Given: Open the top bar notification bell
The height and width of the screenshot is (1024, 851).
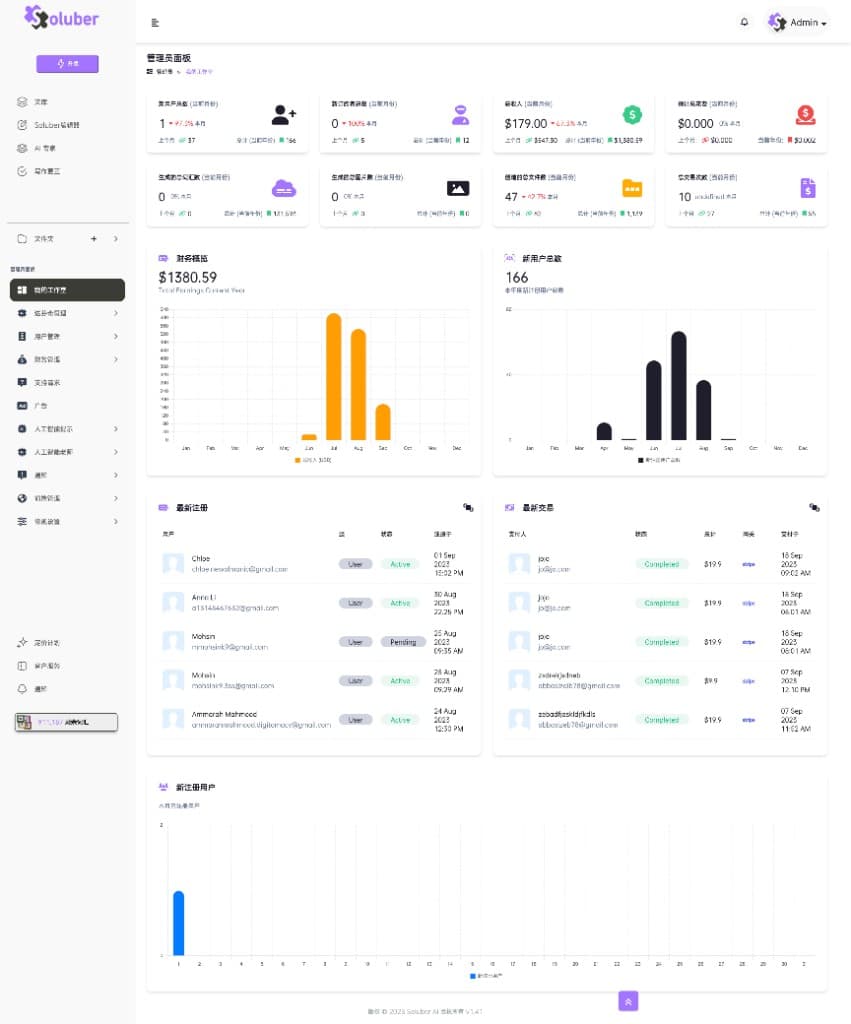Looking at the screenshot, I should pos(744,22).
